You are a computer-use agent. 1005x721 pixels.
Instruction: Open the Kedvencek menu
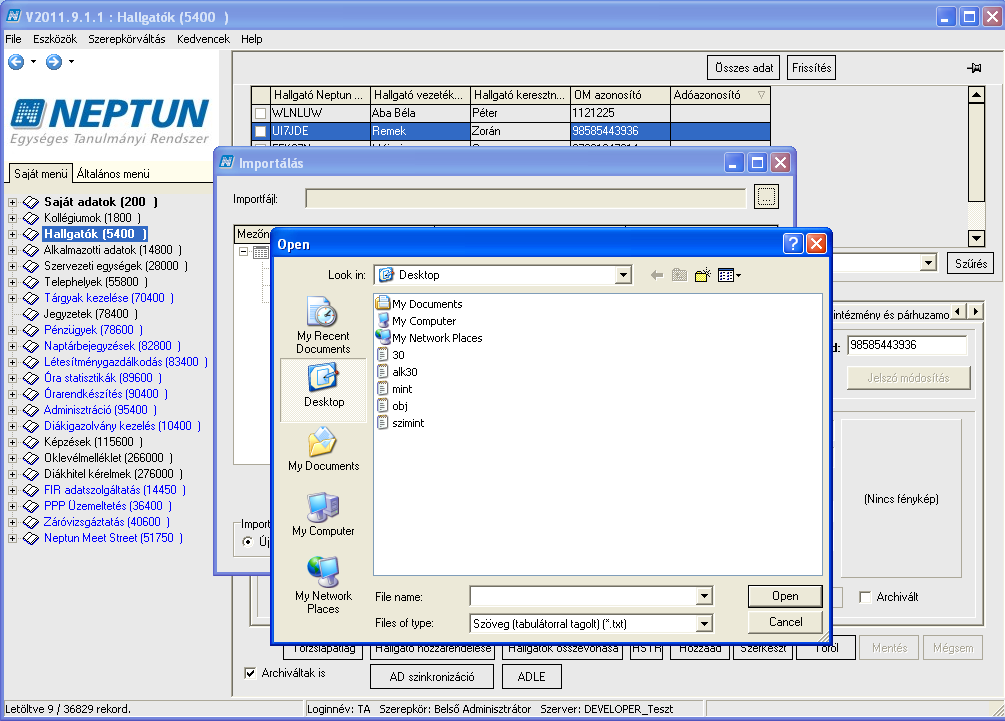[203, 39]
